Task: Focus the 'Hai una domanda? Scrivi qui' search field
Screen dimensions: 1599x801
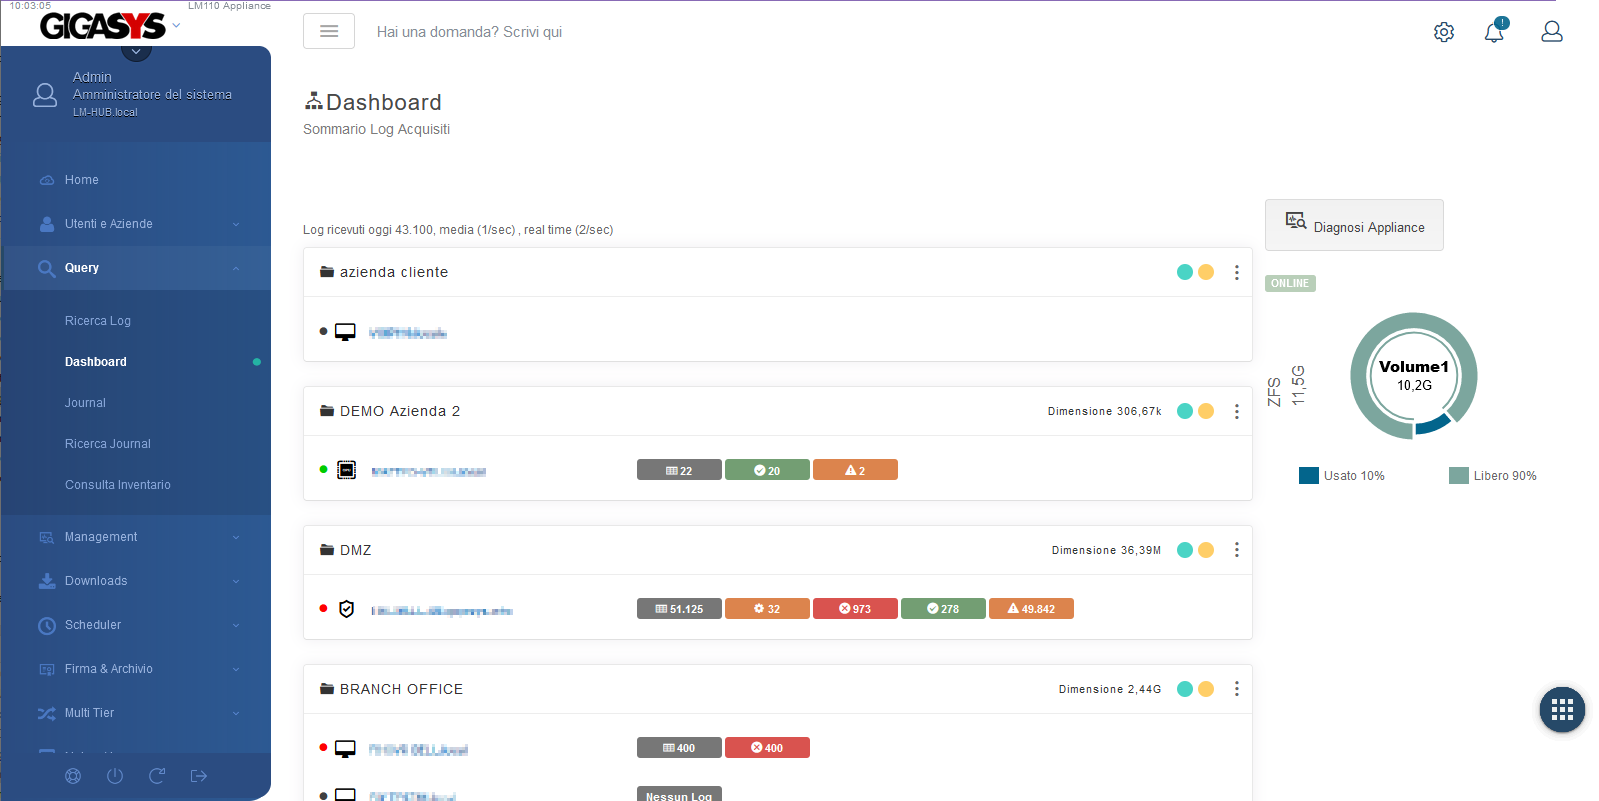Action: tap(469, 32)
